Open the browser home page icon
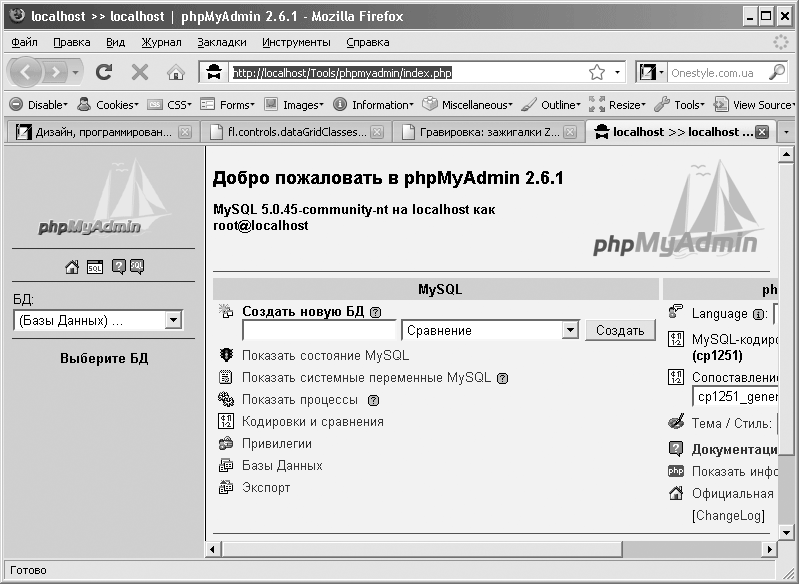The image size is (799, 584). click(x=175, y=73)
